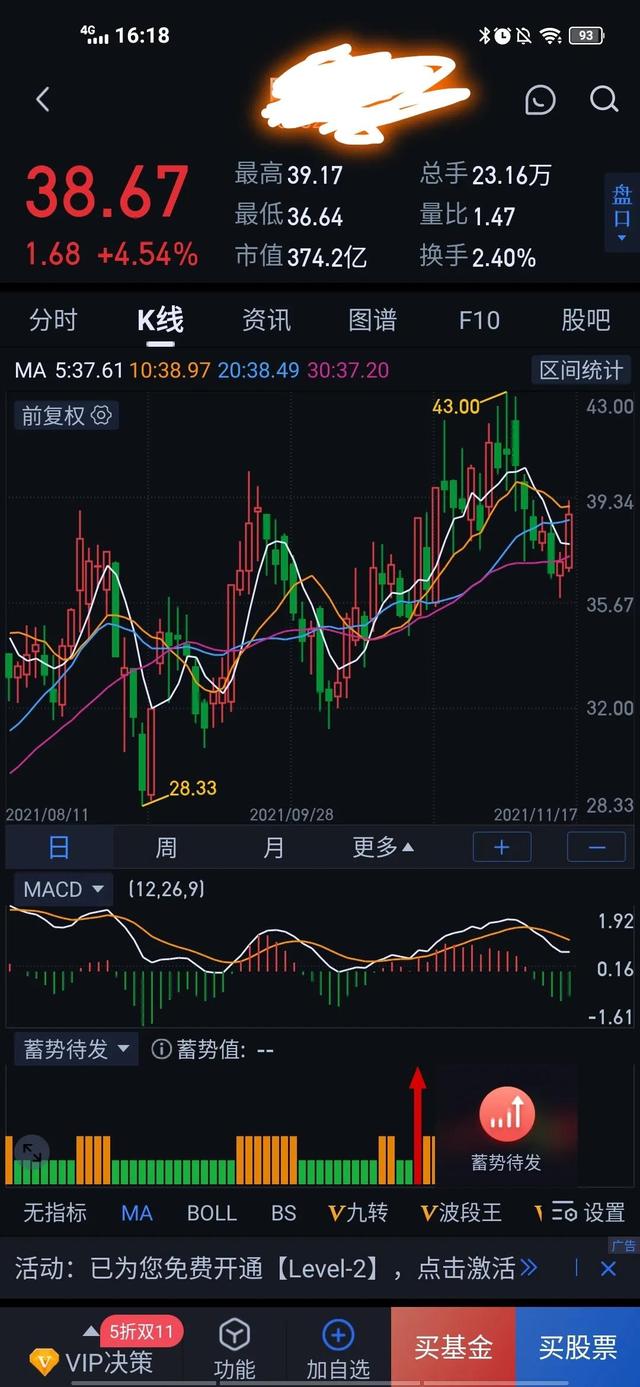The height and width of the screenshot is (1387, 640).
Task: Open the chat message icon
Action: 540,99
